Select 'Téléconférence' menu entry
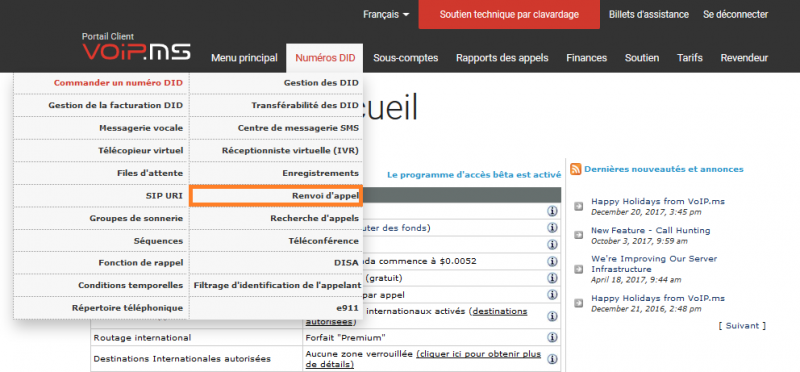The image size is (800, 372). click(276, 241)
